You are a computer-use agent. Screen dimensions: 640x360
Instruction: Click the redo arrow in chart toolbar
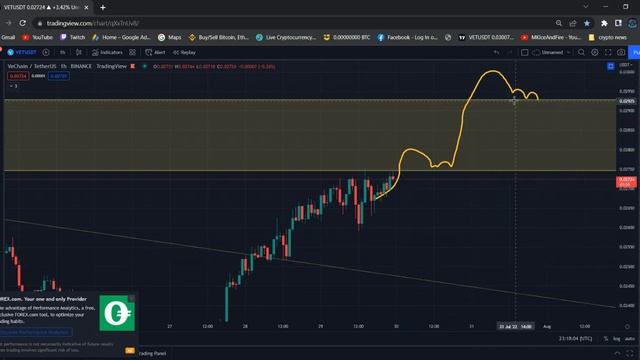tap(509, 52)
